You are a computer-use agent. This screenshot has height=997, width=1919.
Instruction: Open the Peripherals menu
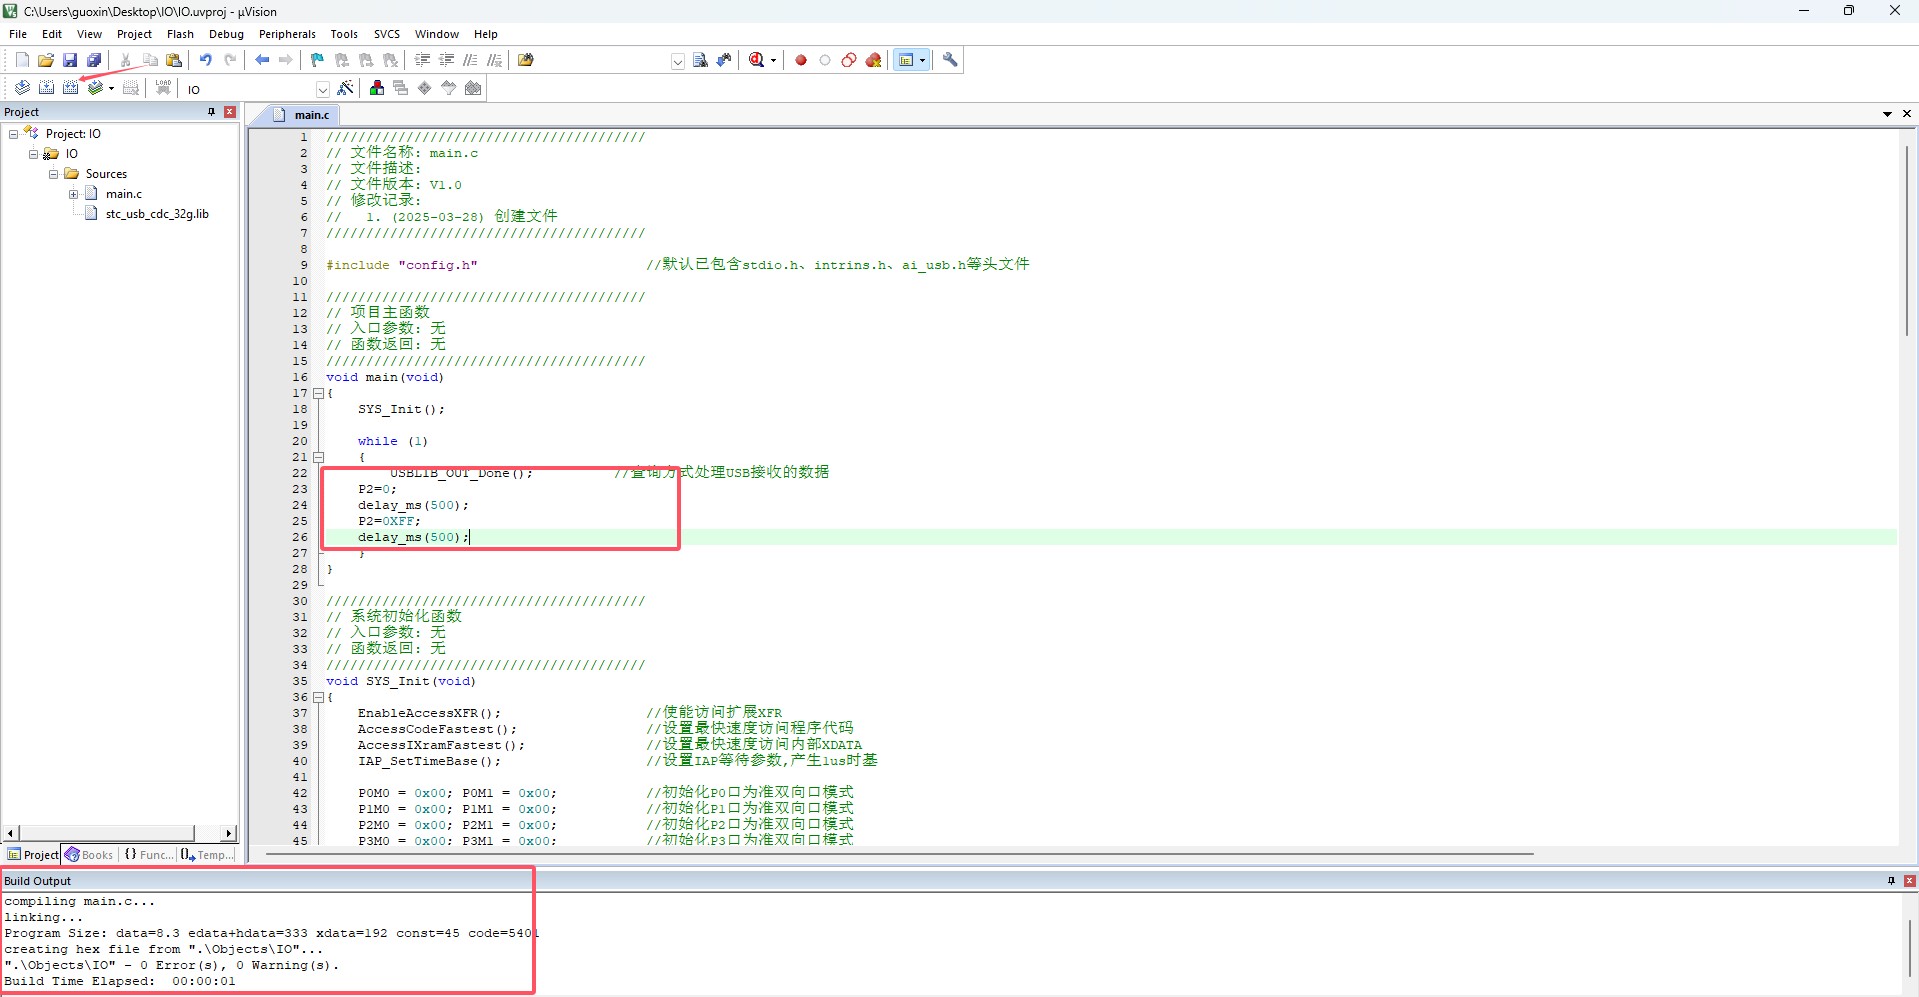[287, 34]
